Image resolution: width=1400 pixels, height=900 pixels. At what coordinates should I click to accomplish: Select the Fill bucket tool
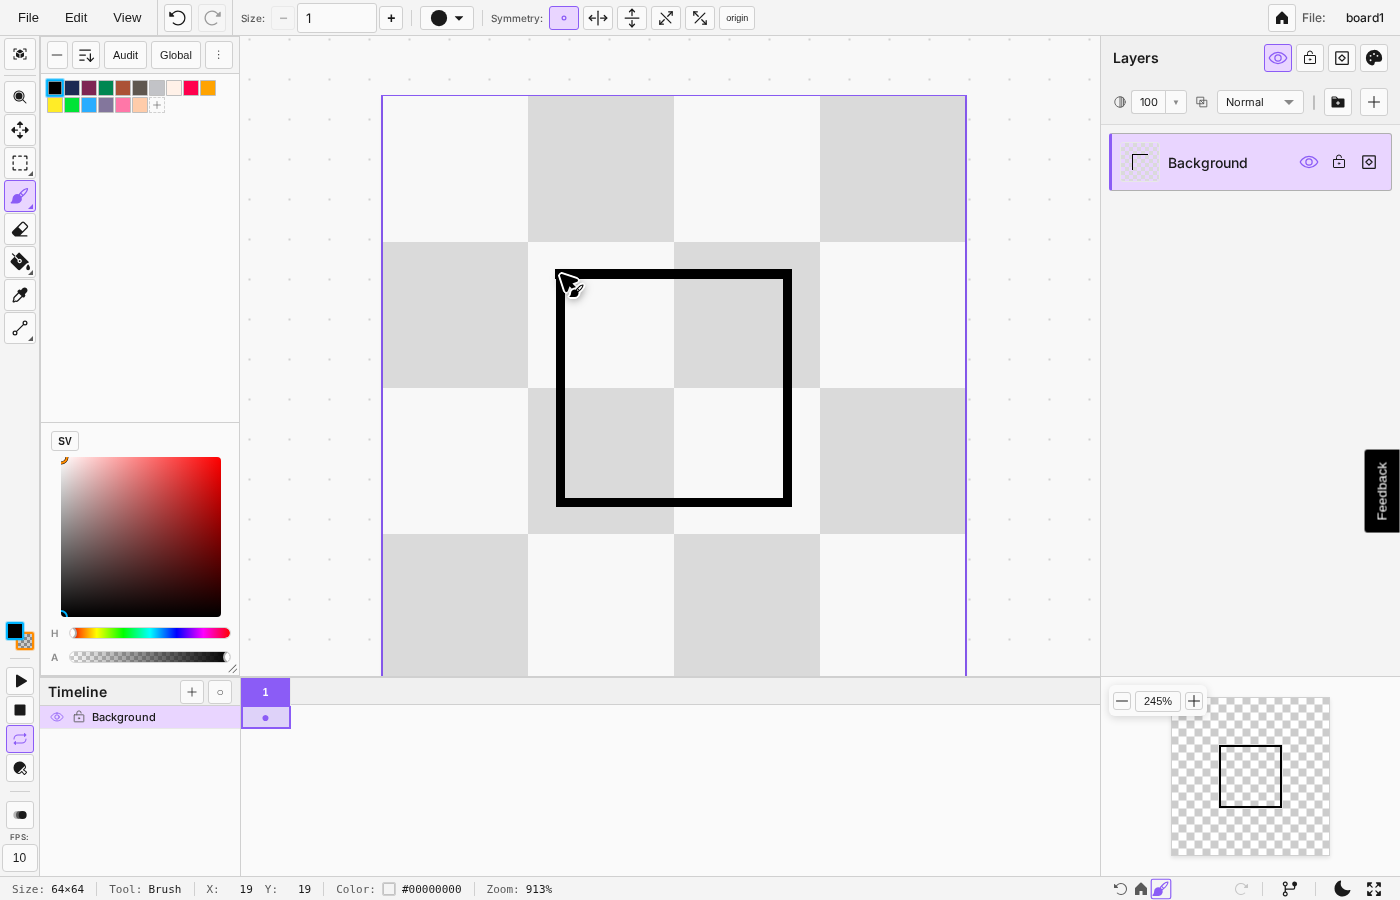(20, 262)
